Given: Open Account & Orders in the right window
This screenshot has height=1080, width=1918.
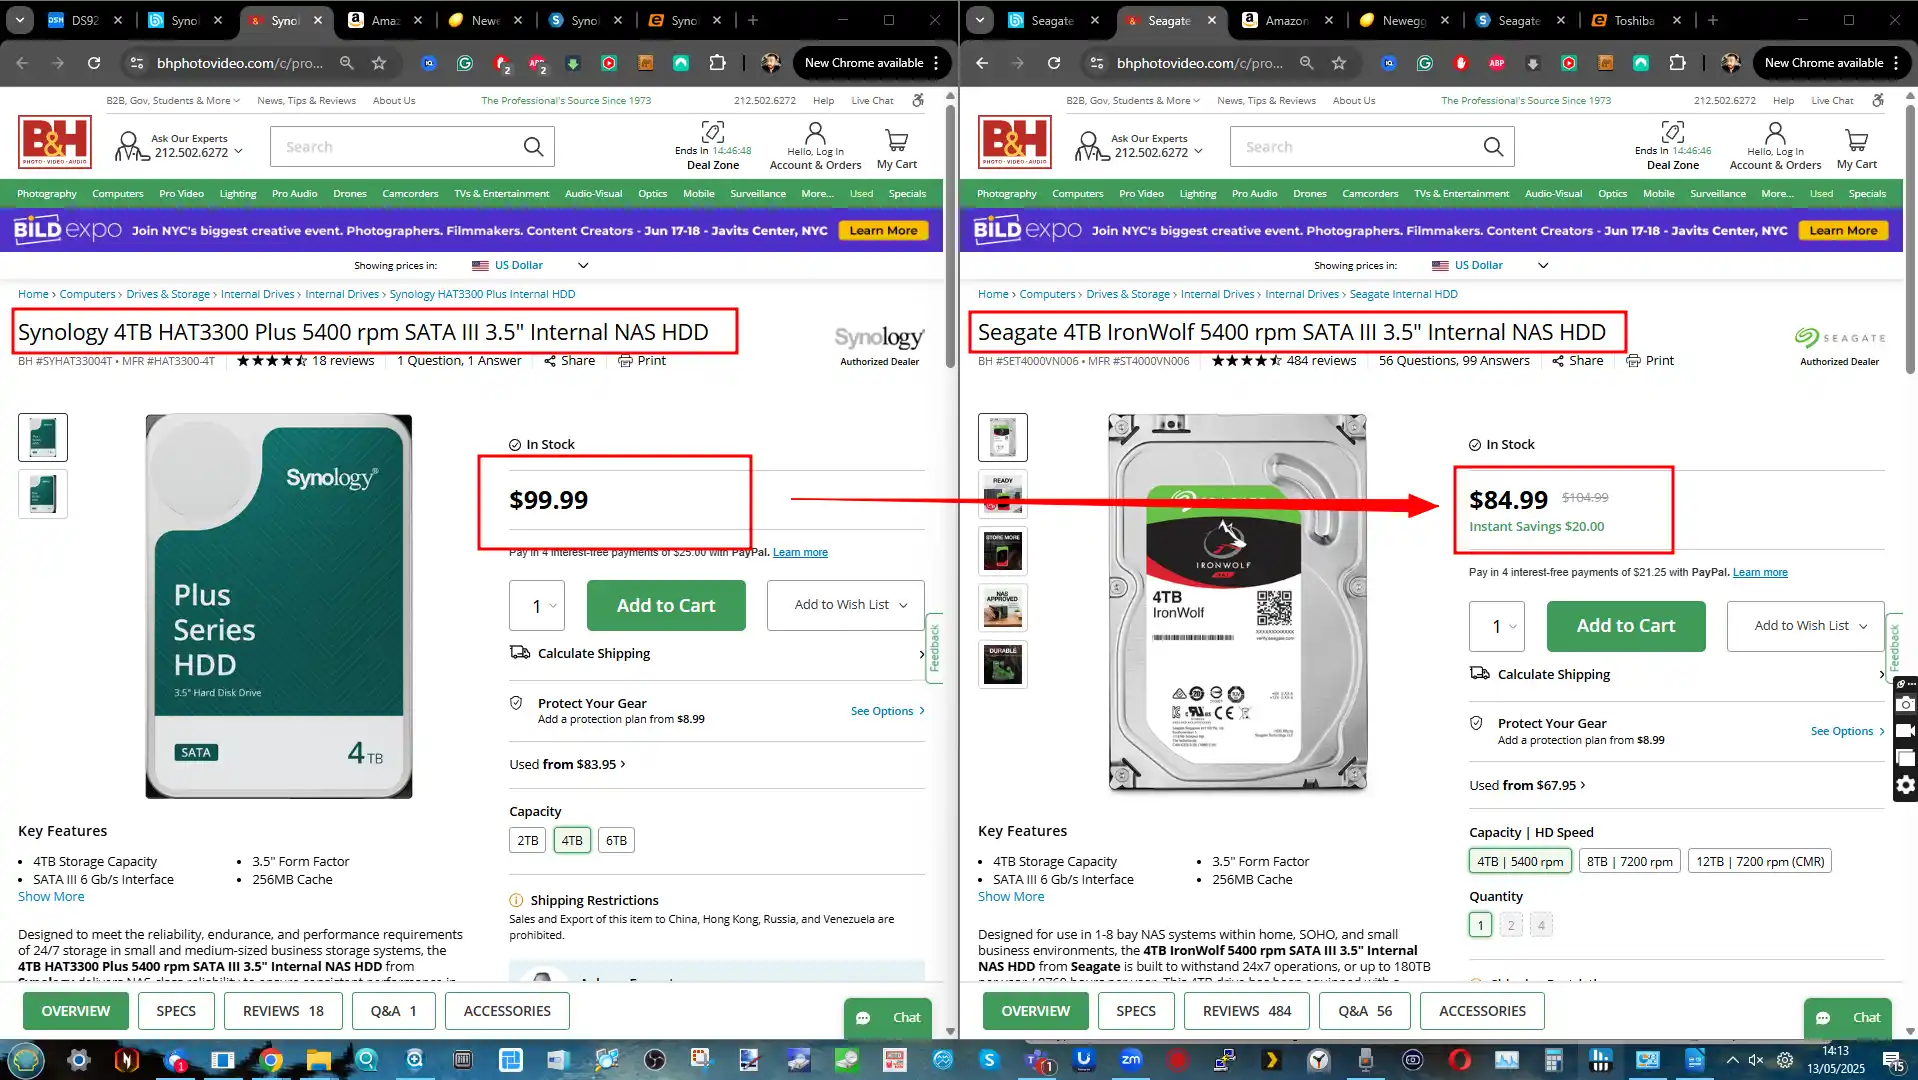Looking at the screenshot, I should (x=1775, y=147).
